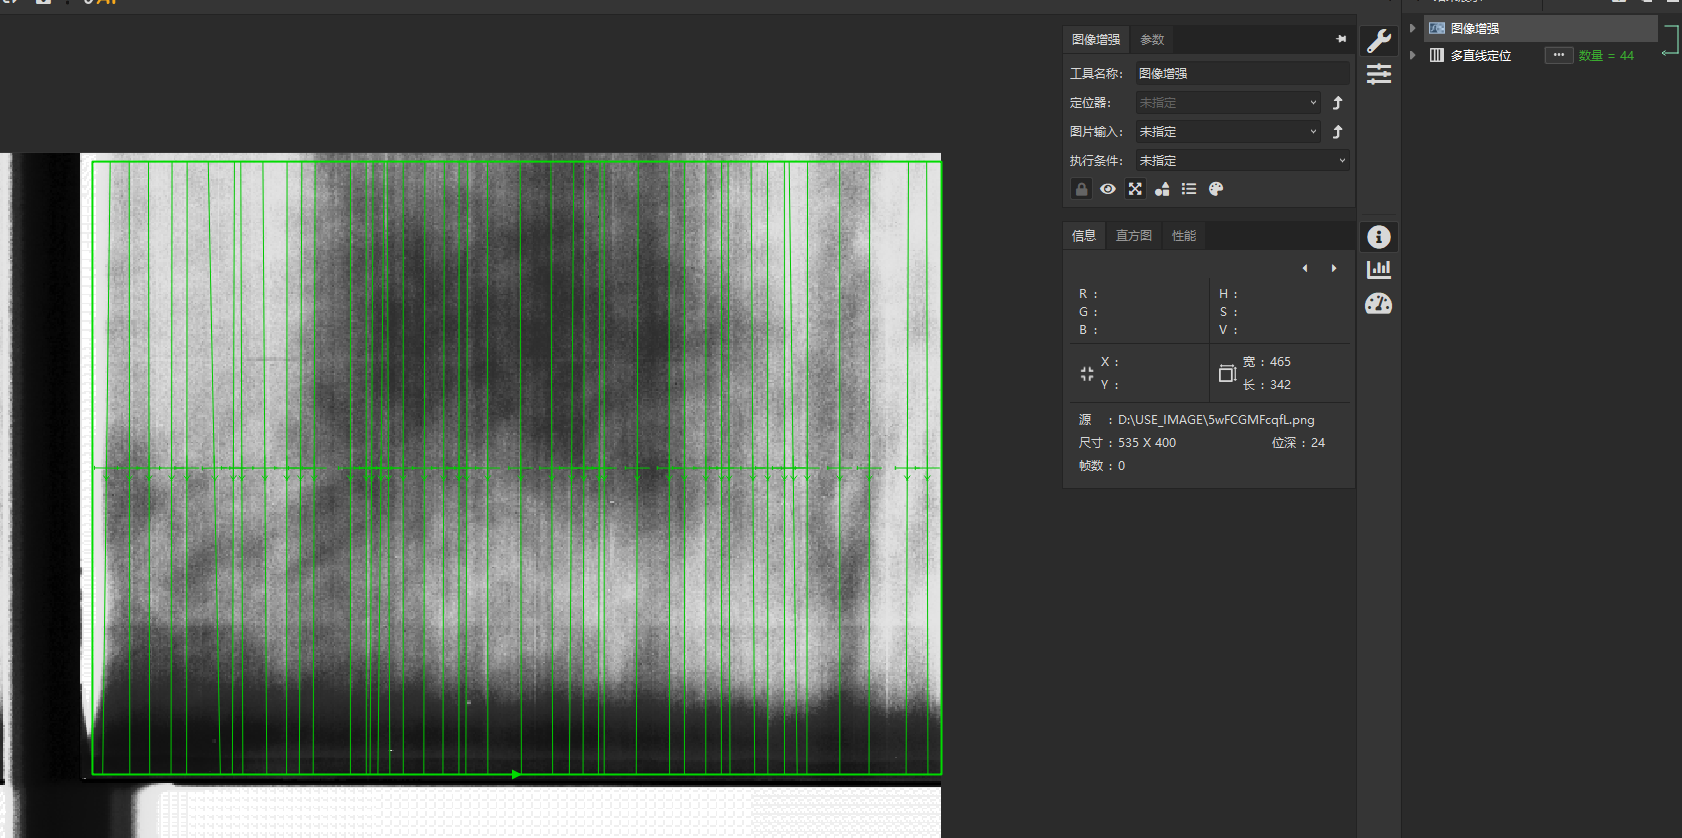
Task: Click the next right arrow in info panel
Action: (1334, 268)
